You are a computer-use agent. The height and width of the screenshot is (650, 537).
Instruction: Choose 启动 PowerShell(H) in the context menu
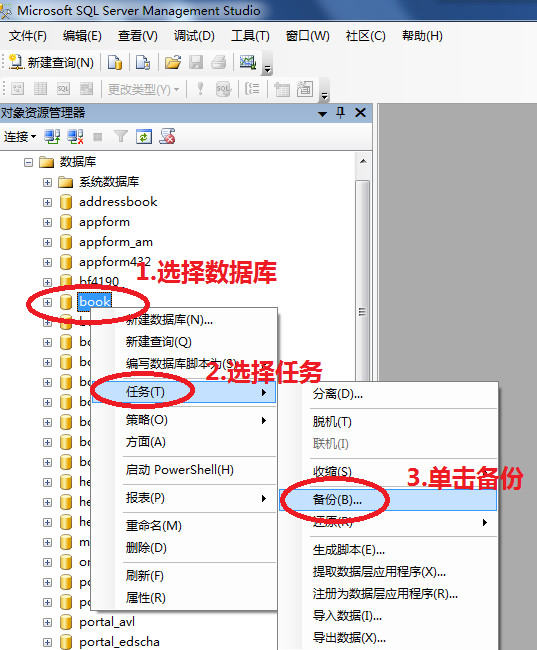click(184, 470)
